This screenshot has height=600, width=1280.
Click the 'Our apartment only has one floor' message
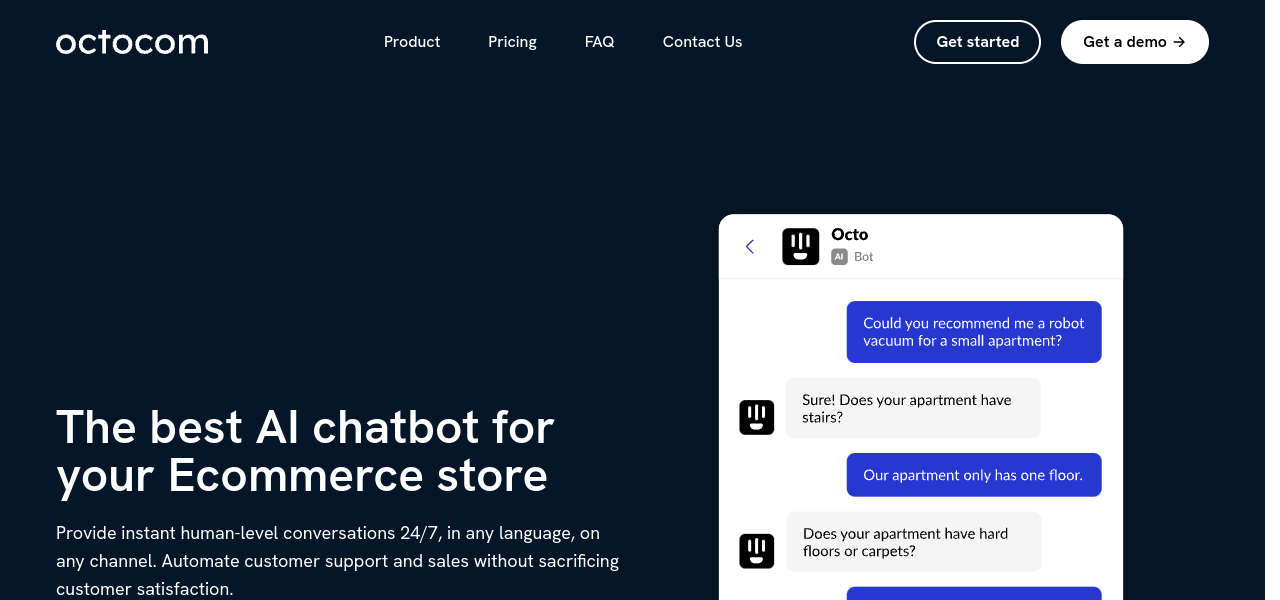tap(973, 475)
